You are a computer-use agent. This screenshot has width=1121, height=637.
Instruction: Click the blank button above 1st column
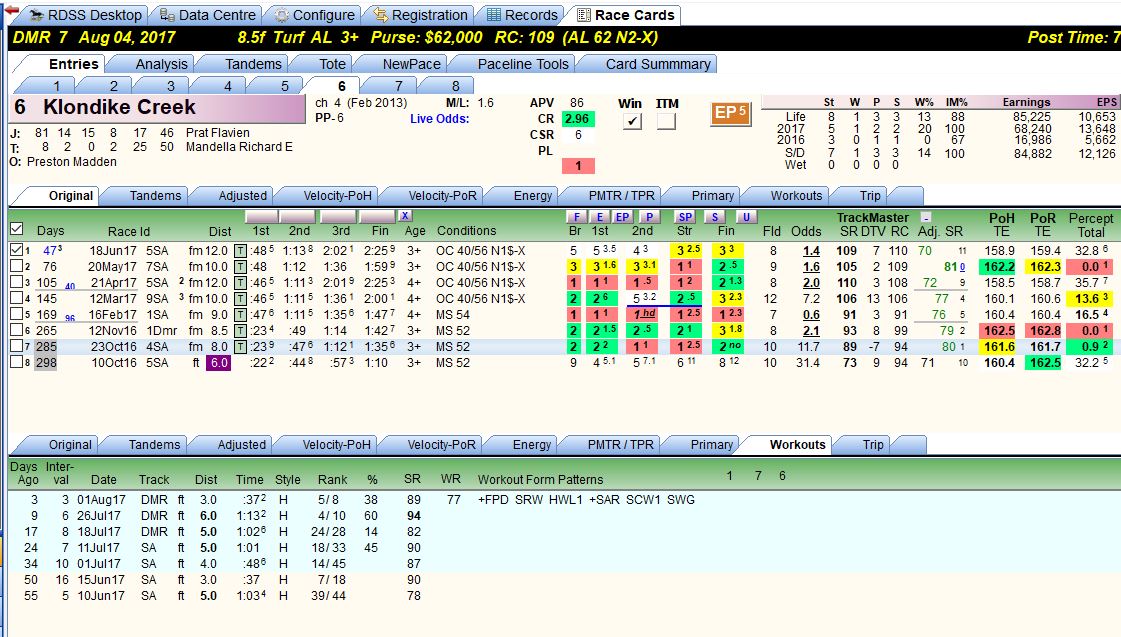[262, 217]
